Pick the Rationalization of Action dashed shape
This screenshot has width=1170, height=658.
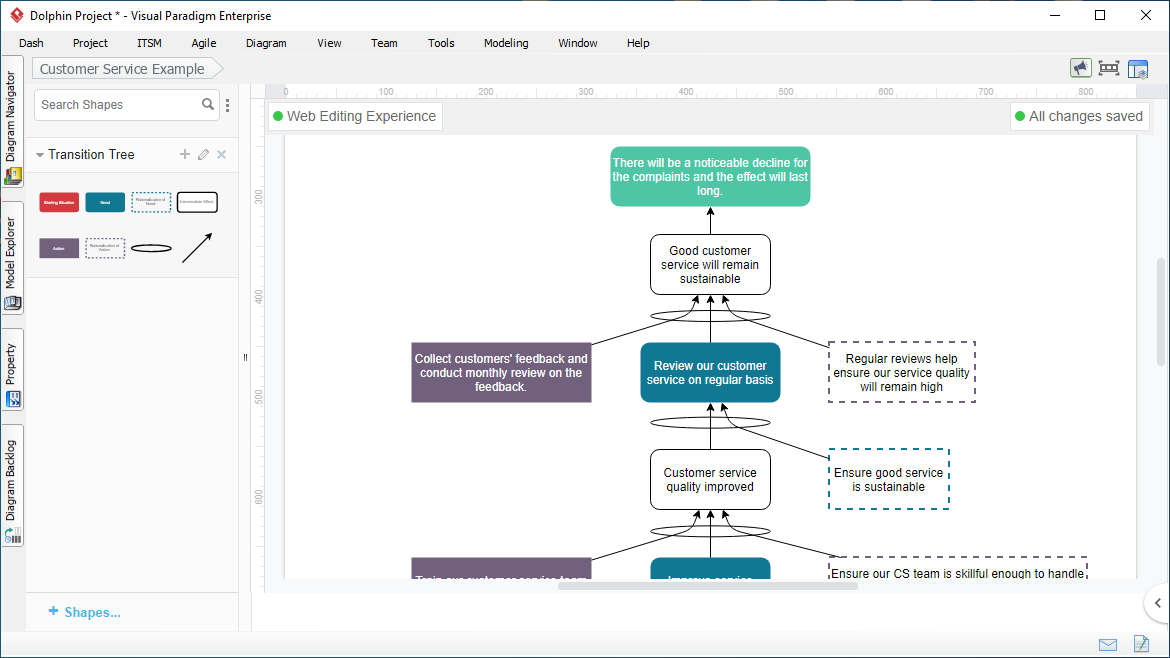[x=105, y=248]
